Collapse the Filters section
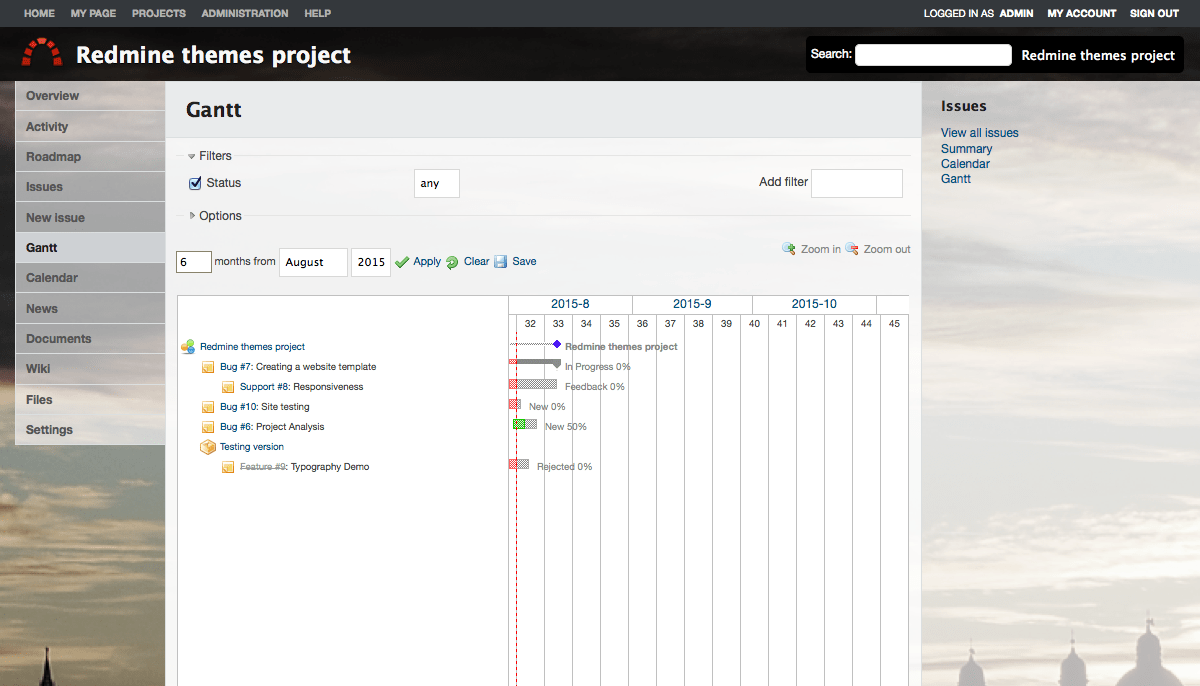 click(x=209, y=156)
